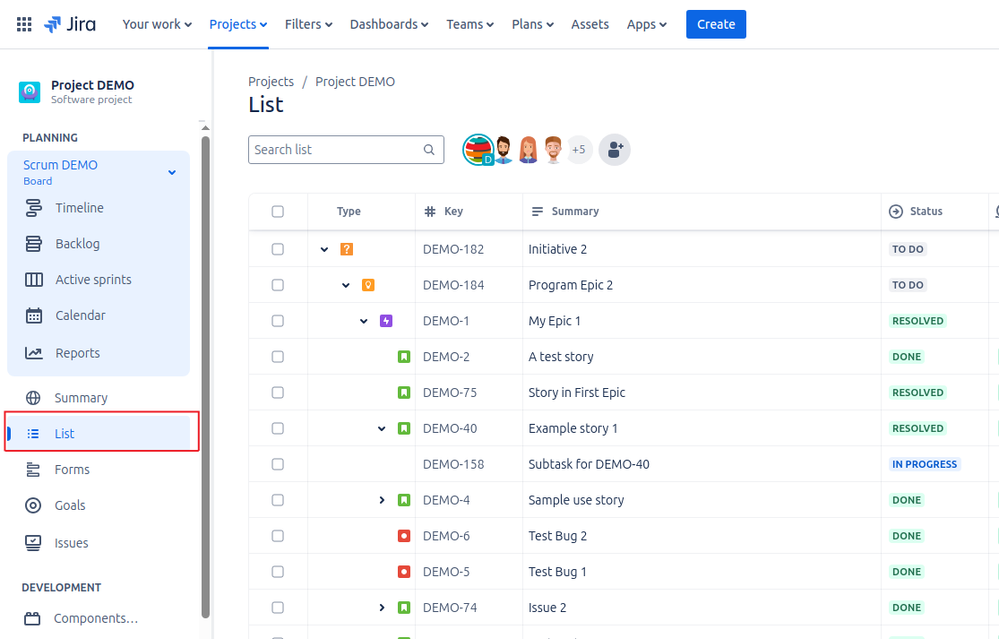The image size is (999, 639).
Task: Check the box for DEMO-40
Action: [278, 428]
